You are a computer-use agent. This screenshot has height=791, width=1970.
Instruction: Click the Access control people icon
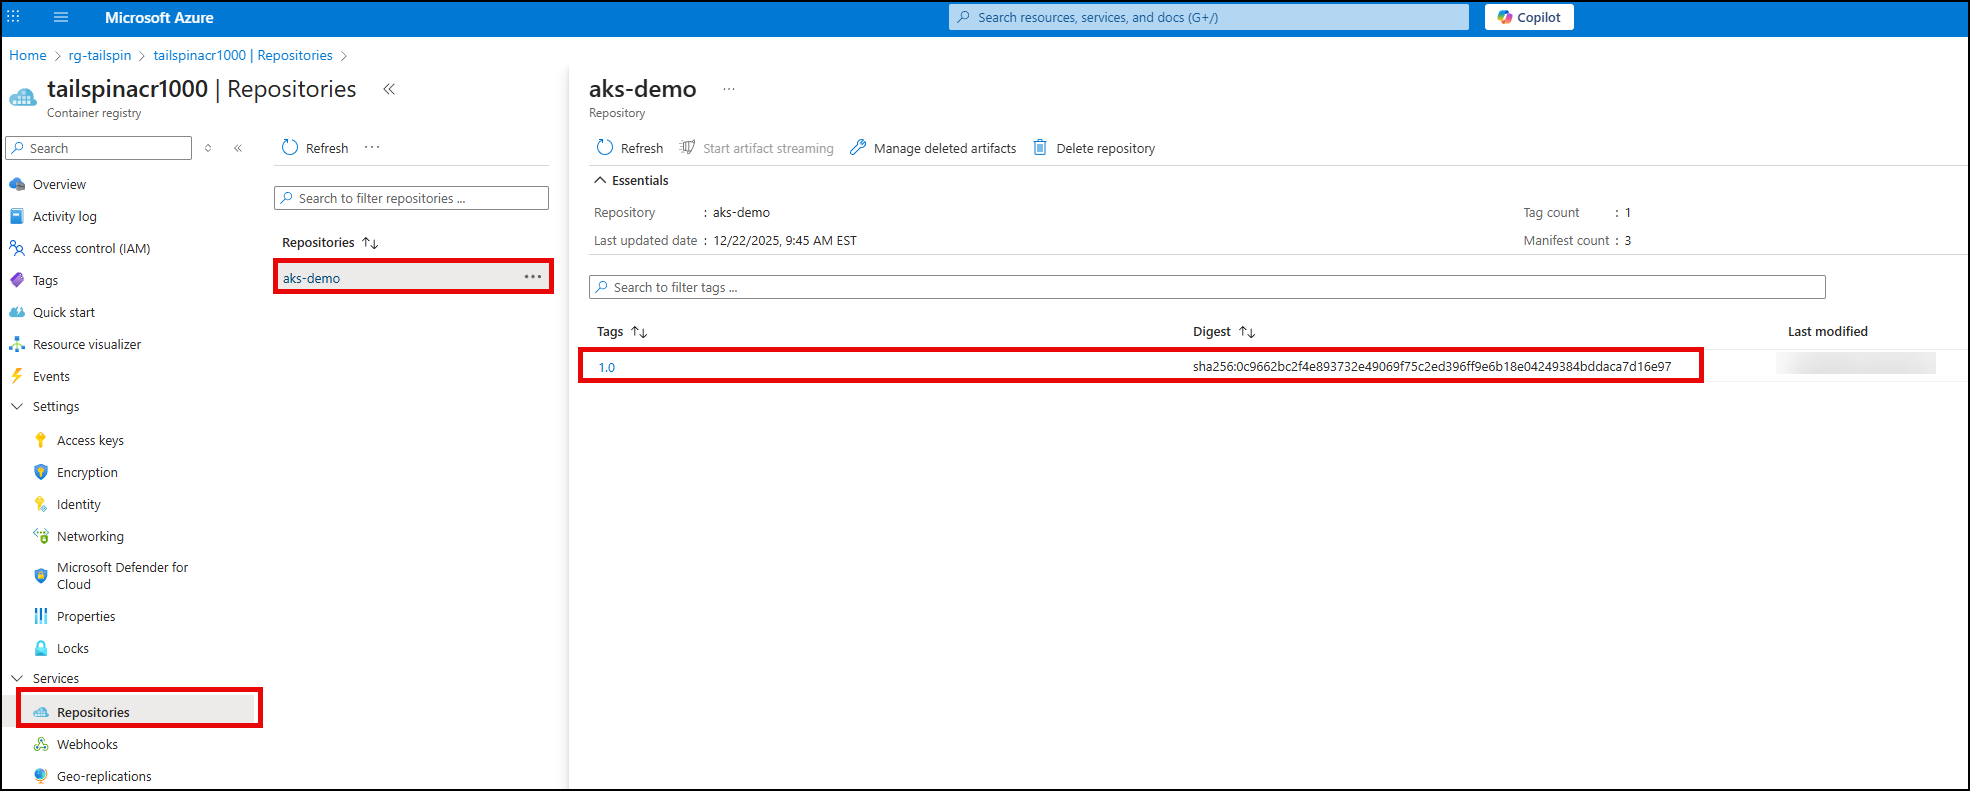click(17, 249)
